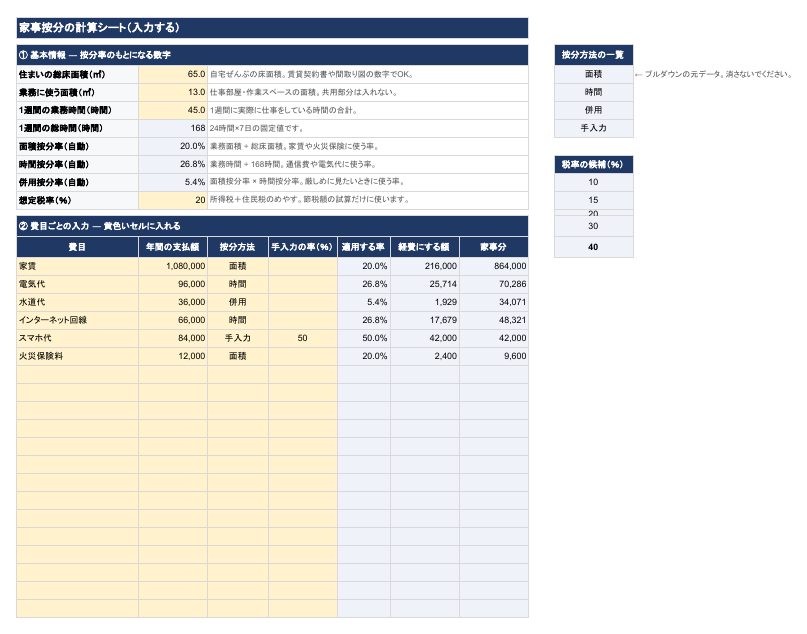The image size is (807, 634).
Task: Open the 按分方法 dropdown in 家賃 row
Action: click(238, 266)
